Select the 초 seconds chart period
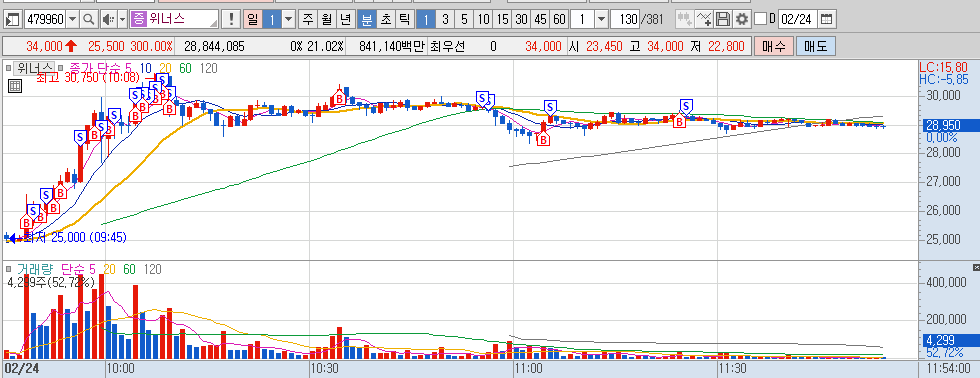Viewport: 980px width, 378px height. 386,19
